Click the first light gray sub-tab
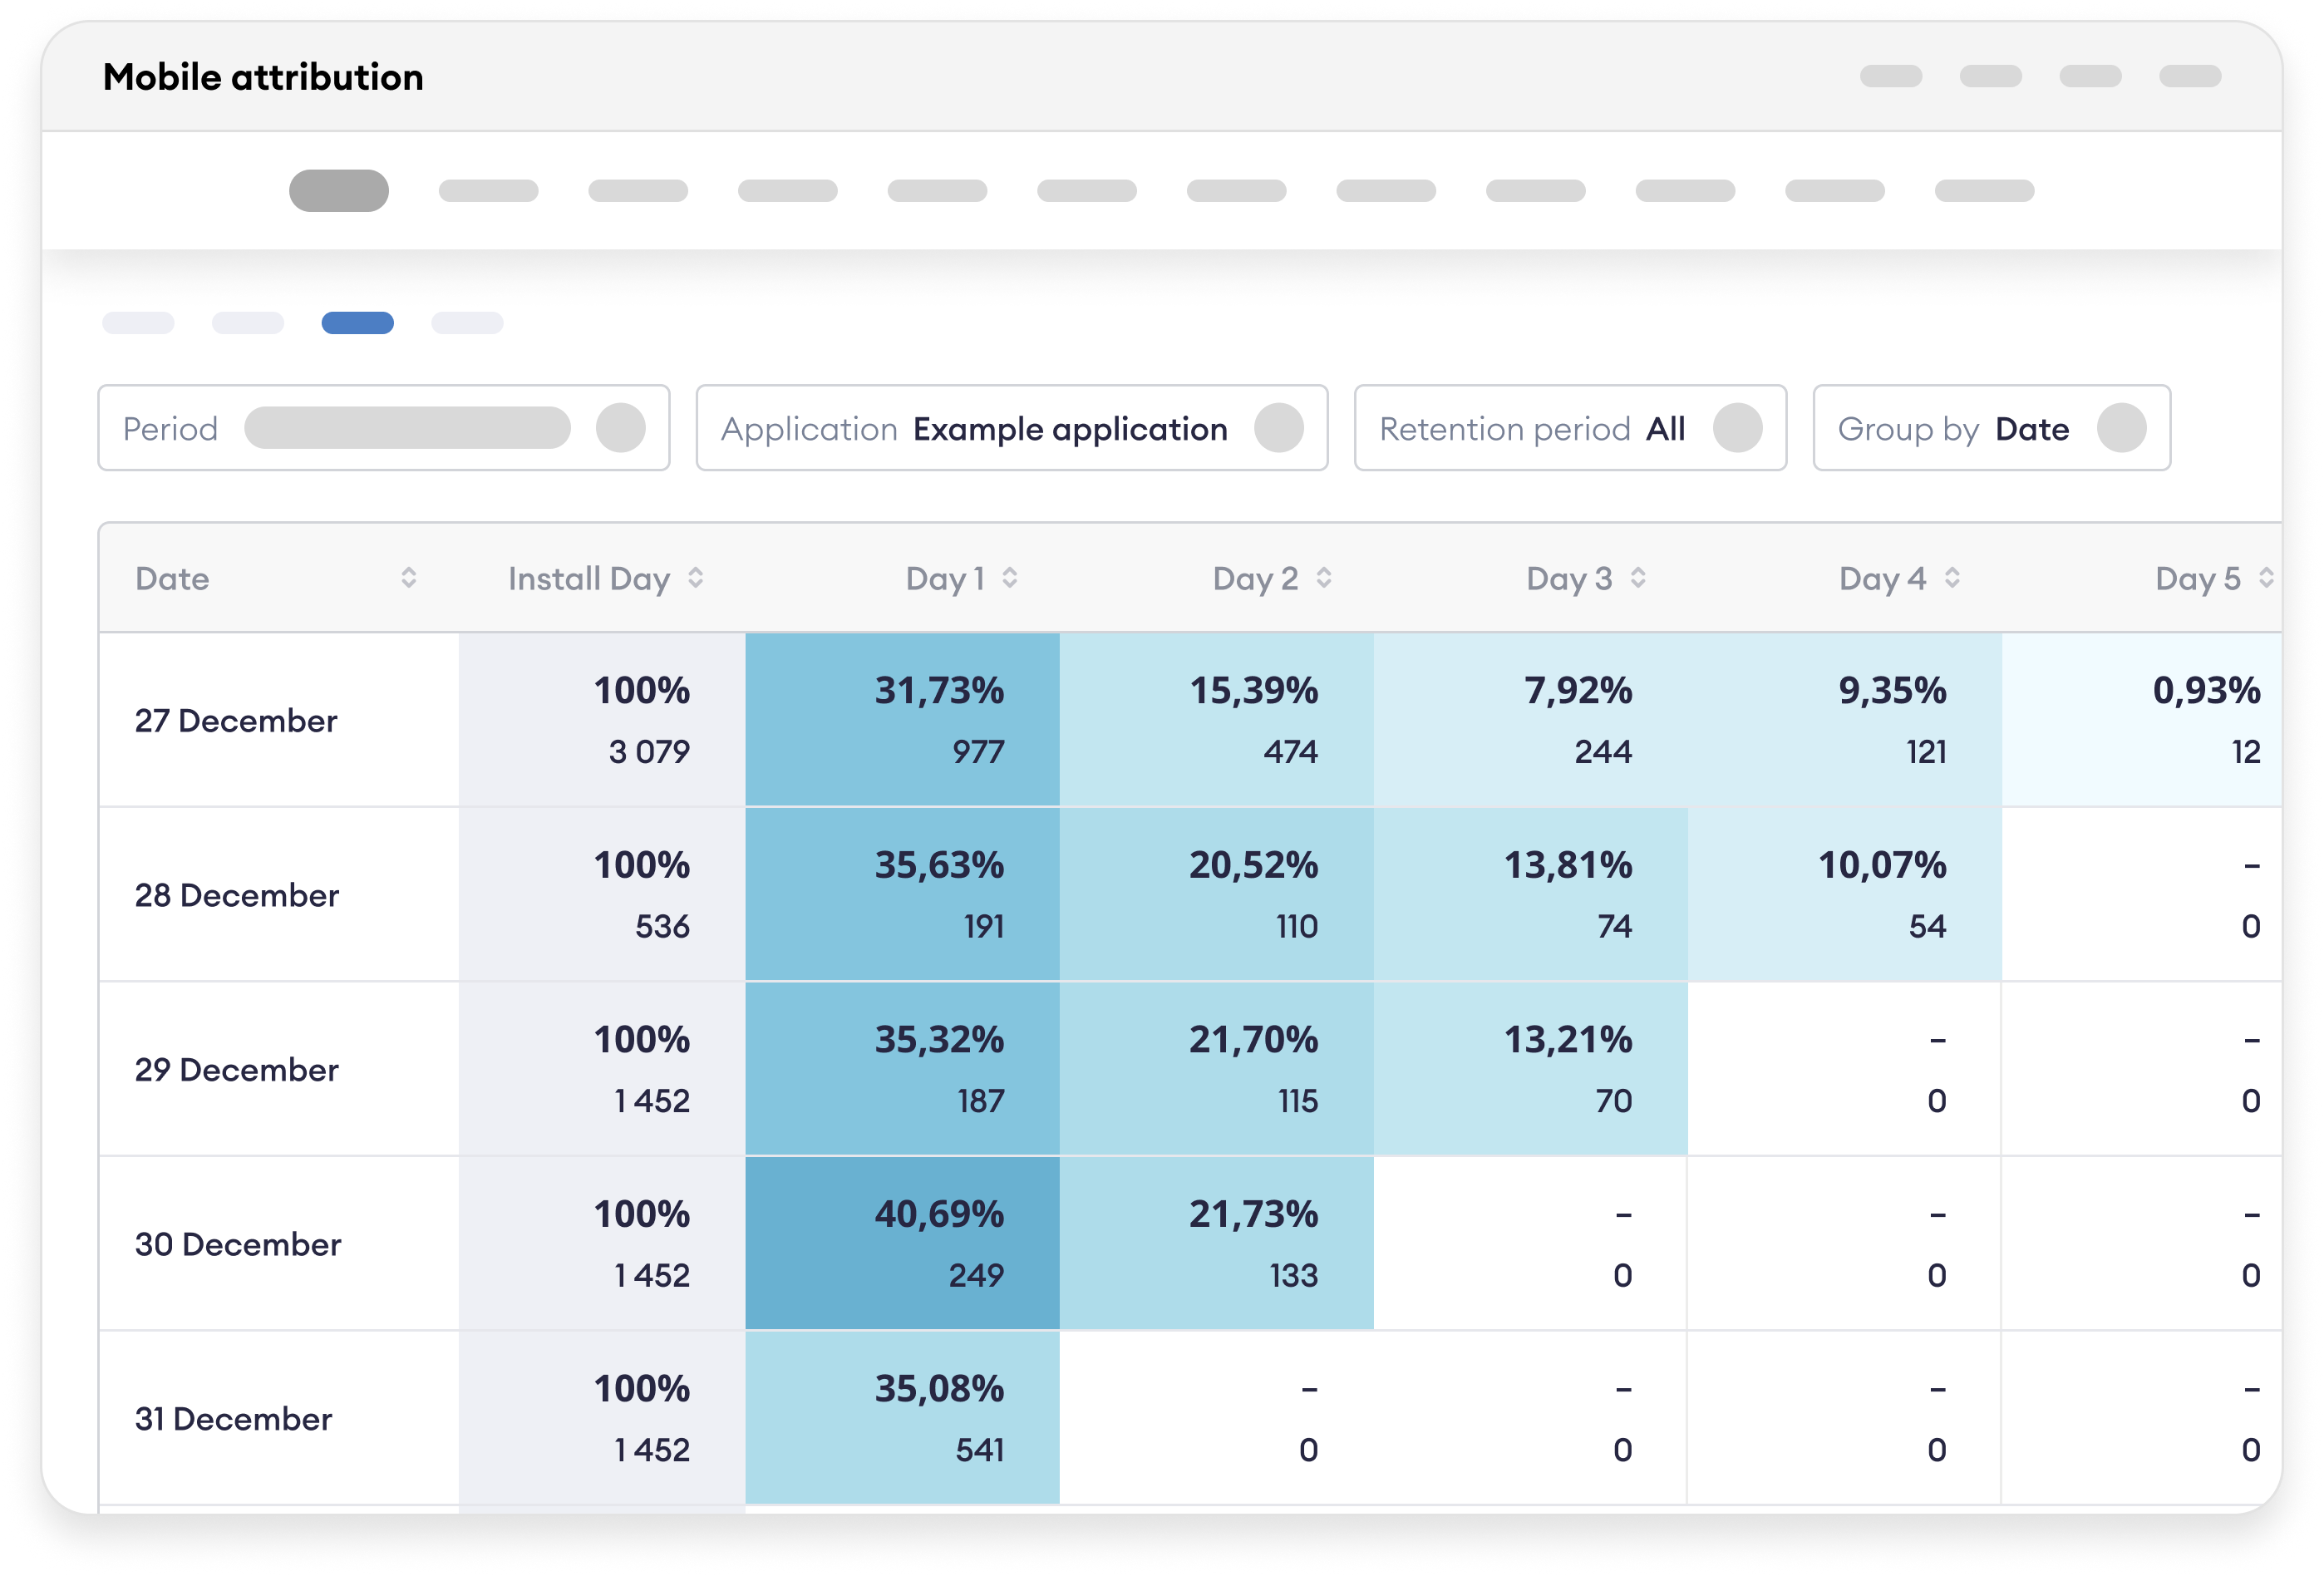2324x1576 pixels. click(138, 323)
